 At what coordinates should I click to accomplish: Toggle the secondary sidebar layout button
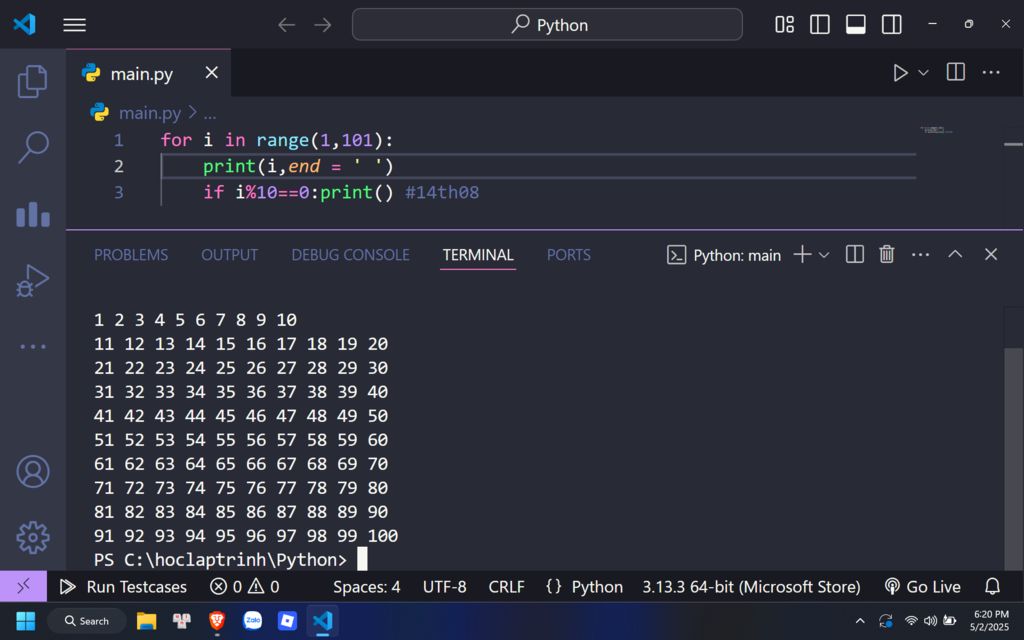click(x=892, y=25)
